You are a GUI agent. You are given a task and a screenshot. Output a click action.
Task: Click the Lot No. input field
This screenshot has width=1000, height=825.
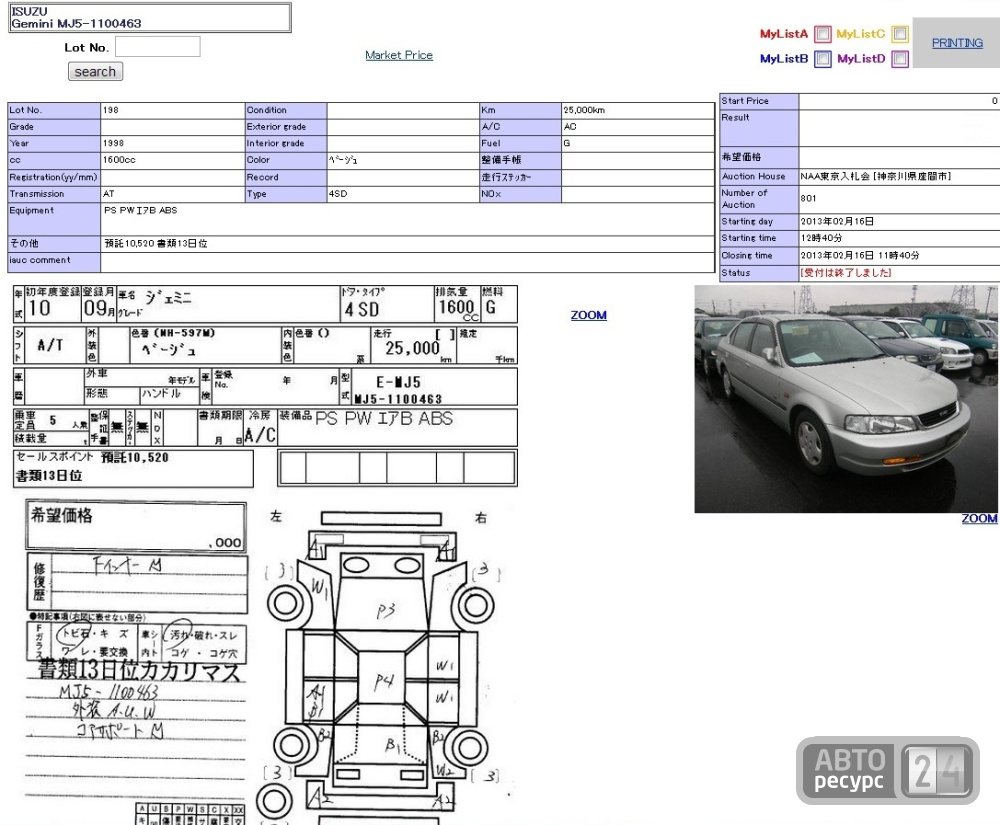click(x=158, y=47)
